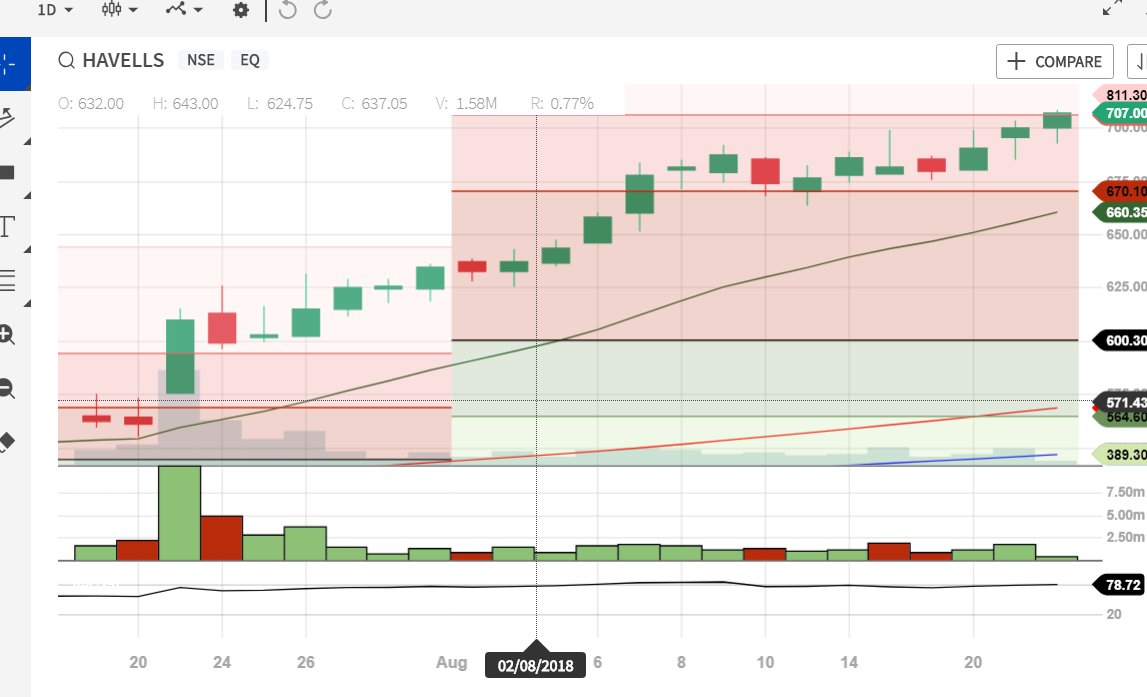Click the L: 624.75 low value

click(x=279, y=104)
